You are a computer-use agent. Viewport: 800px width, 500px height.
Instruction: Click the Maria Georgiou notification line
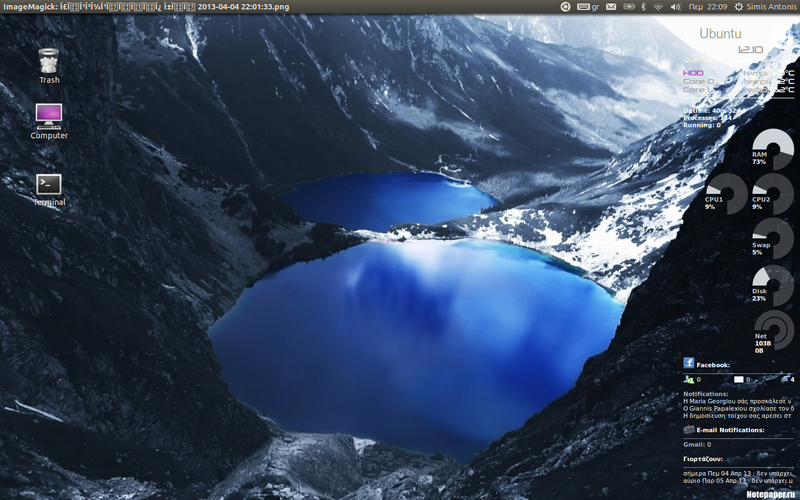click(x=738, y=401)
